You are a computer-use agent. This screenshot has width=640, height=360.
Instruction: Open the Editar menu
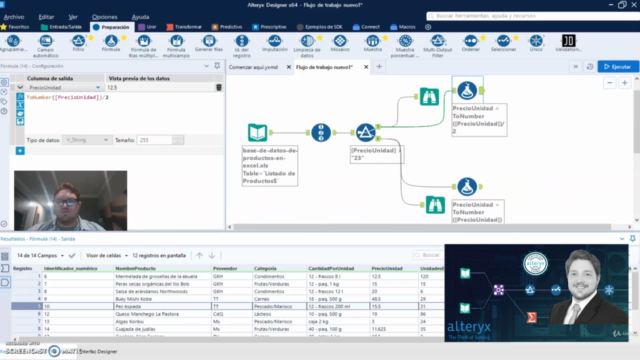[x=46, y=17]
